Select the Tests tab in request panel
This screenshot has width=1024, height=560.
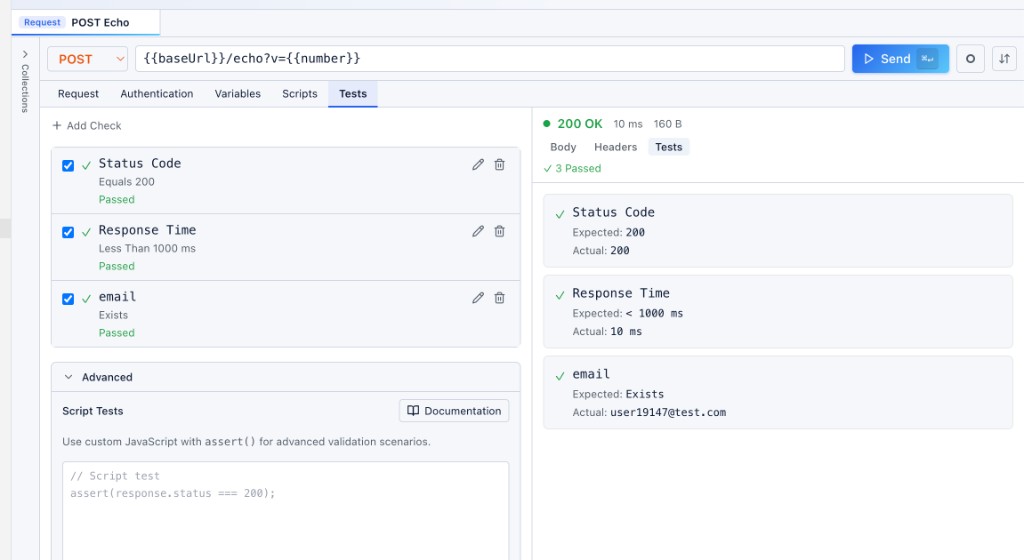[x=353, y=94]
